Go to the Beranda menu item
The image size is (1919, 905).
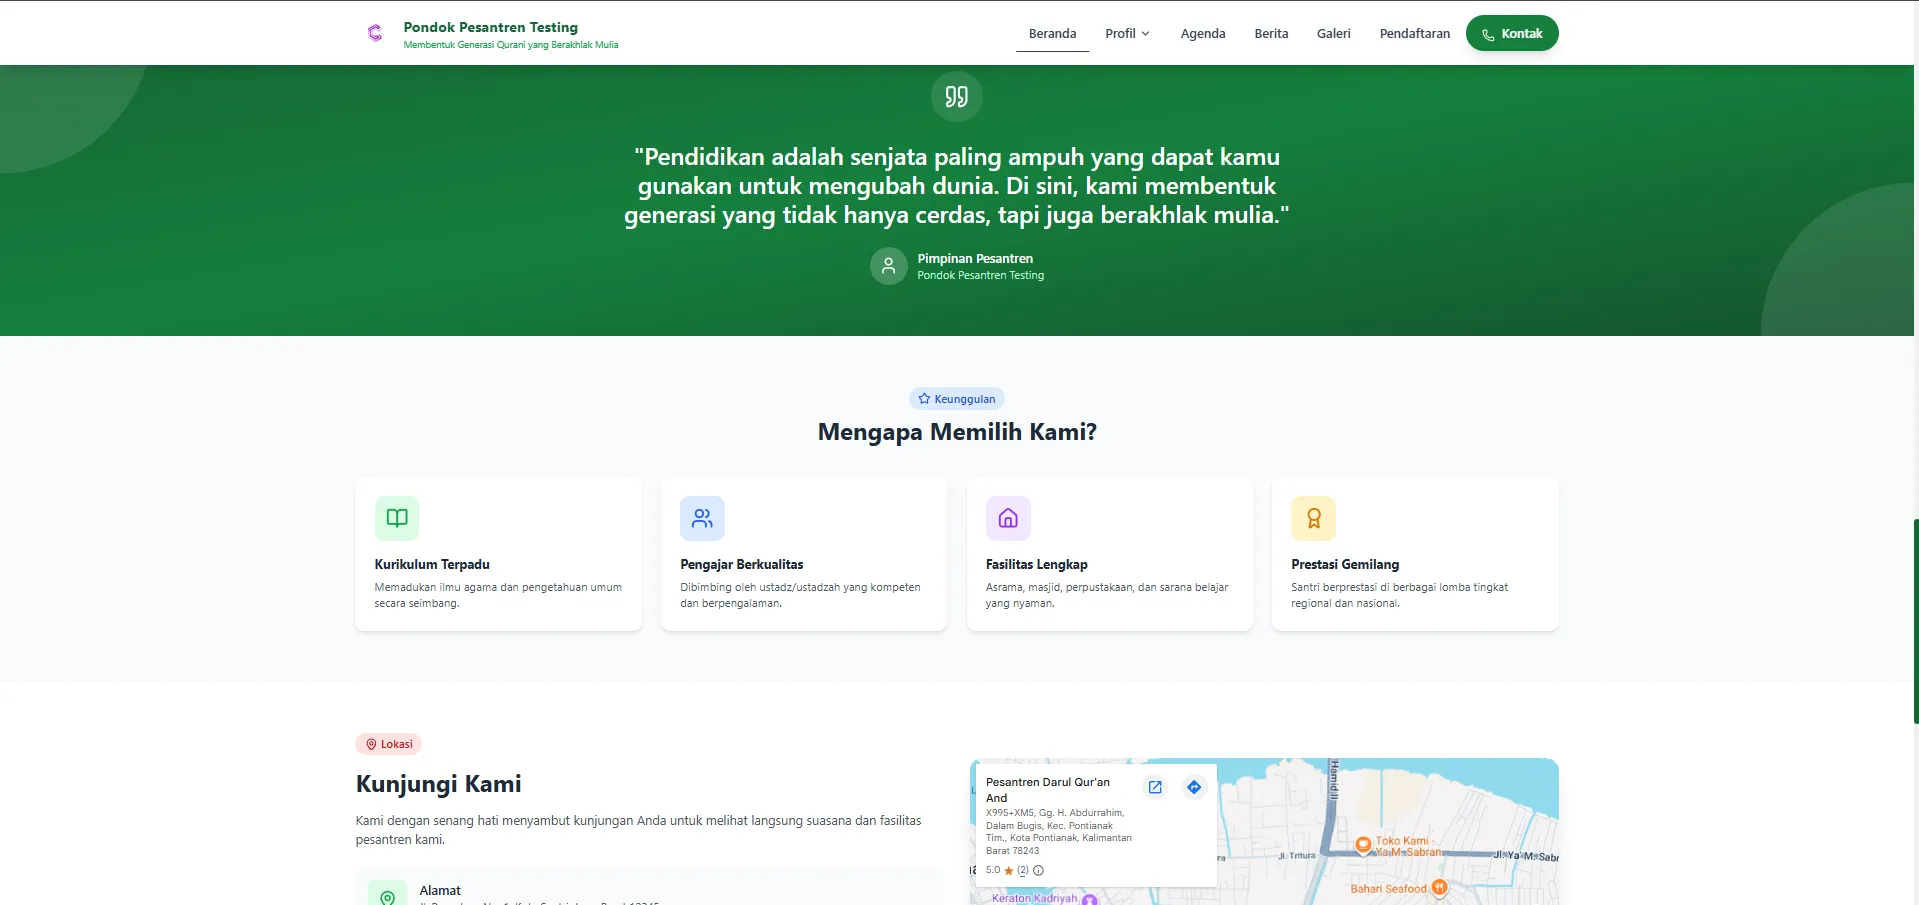point(1052,34)
